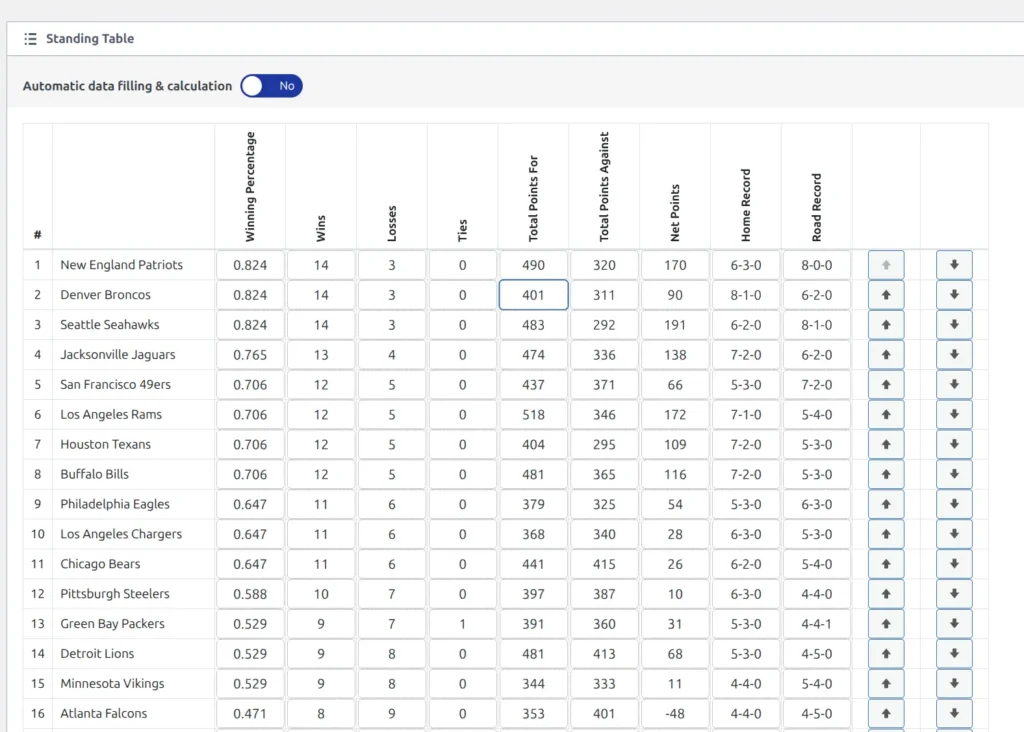Edit Green Bay Packers Ties field
This screenshot has height=732, width=1024.
pyautogui.click(x=462, y=624)
